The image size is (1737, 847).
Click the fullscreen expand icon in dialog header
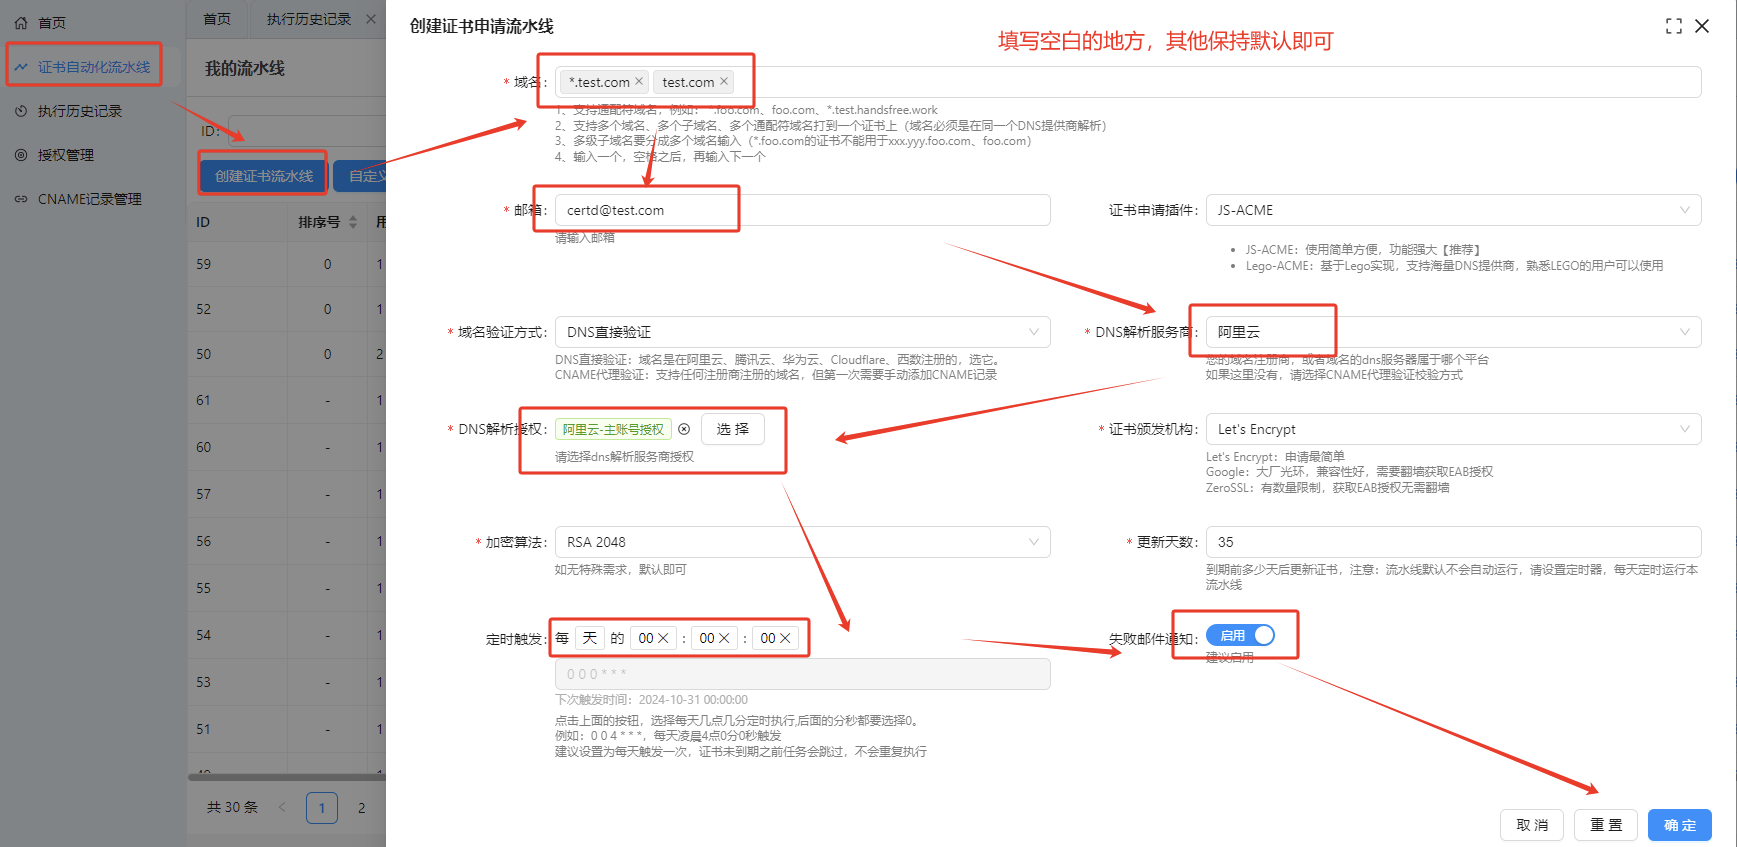point(1673,26)
